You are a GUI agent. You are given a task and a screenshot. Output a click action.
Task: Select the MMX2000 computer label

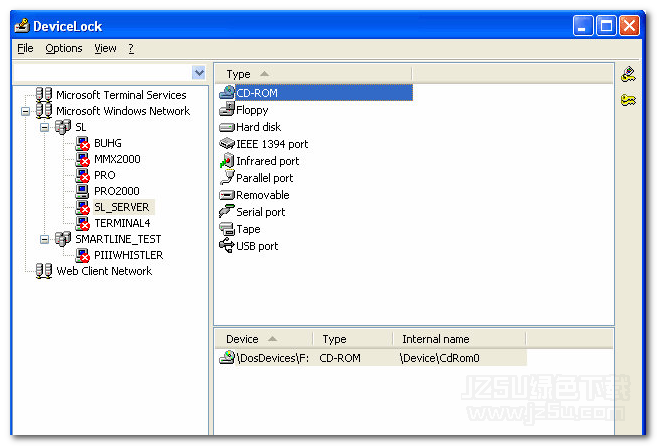[x=117, y=159]
